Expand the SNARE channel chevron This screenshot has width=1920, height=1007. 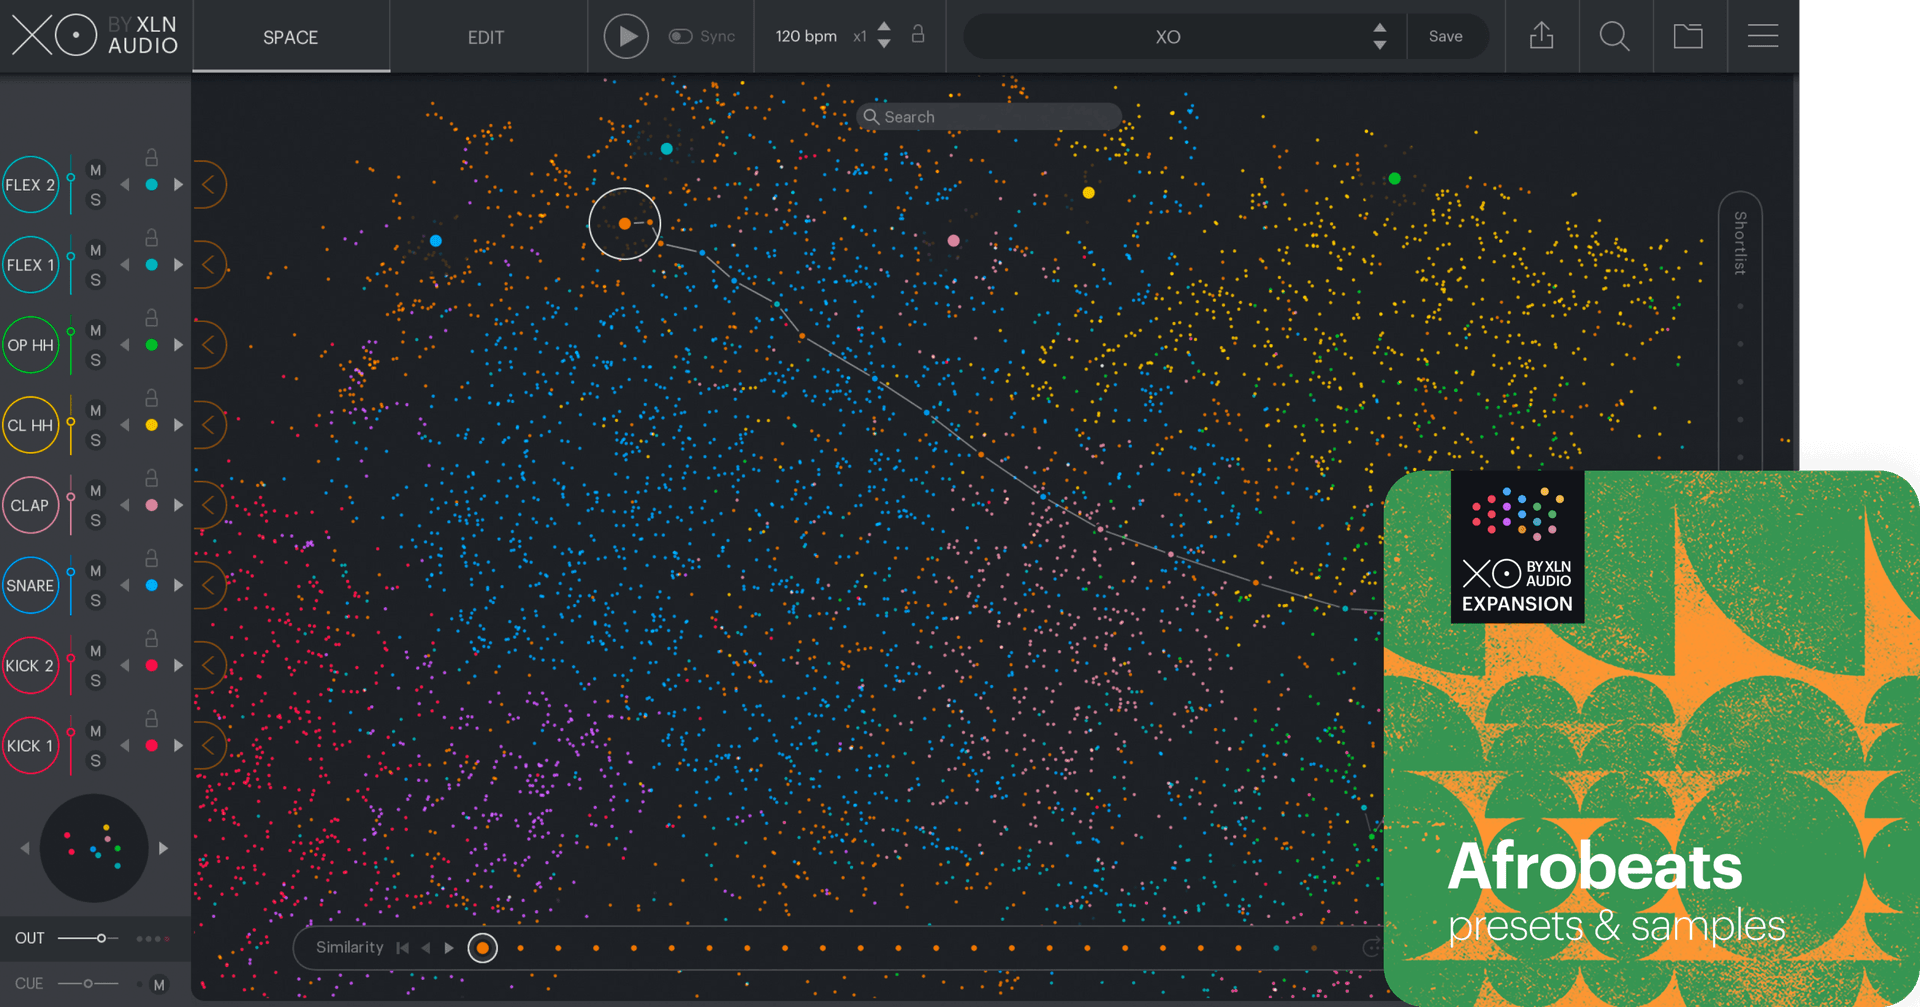click(x=208, y=585)
